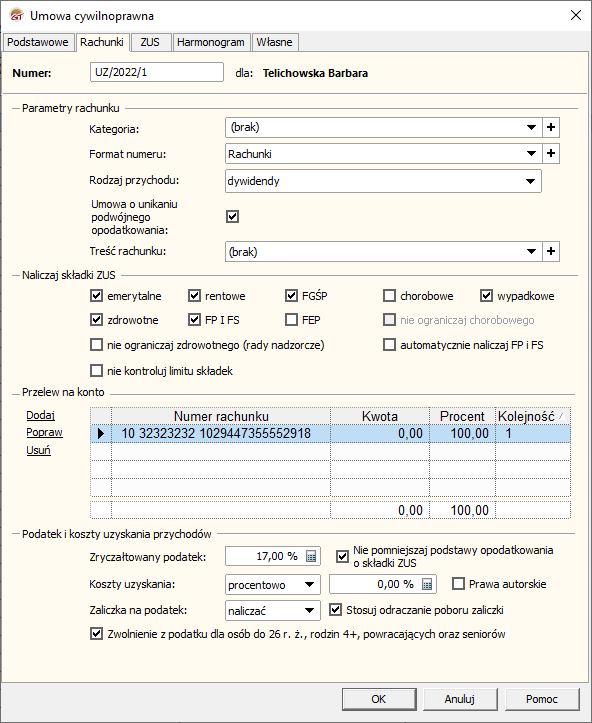Screen dimensions: 592x723
Task: Expand the Format numeru dropdown
Action: (531, 153)
